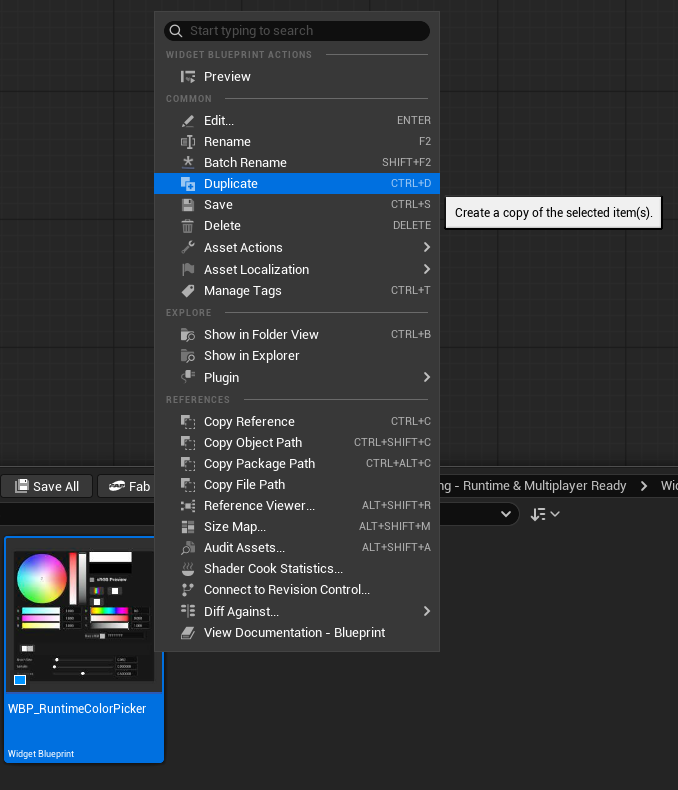The image size is (678, 790).
Task: Click the Reference Viewer icon
Action: point(188,506)
